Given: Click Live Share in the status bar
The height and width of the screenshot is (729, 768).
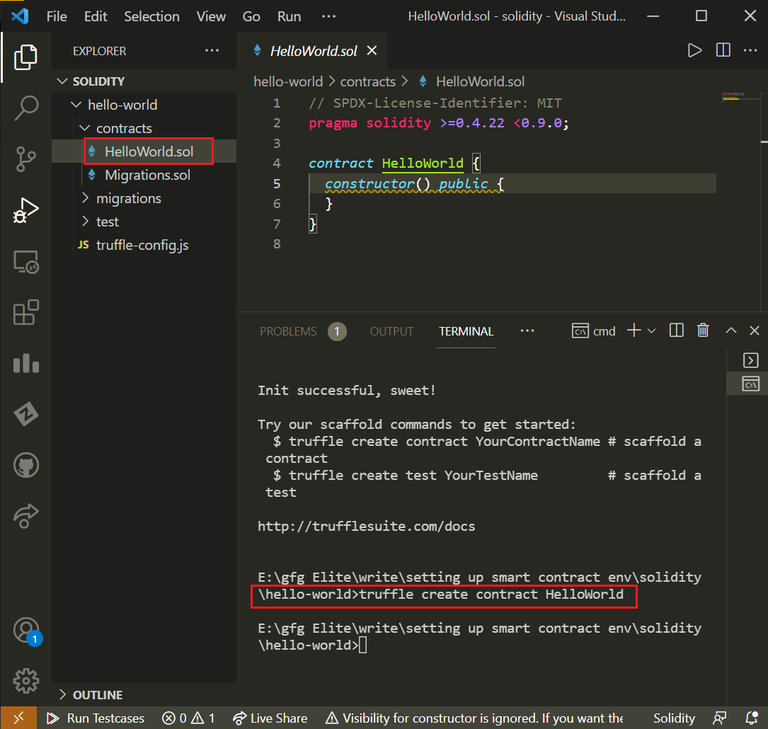Looking at the screenshot, I should coord(269,718).
